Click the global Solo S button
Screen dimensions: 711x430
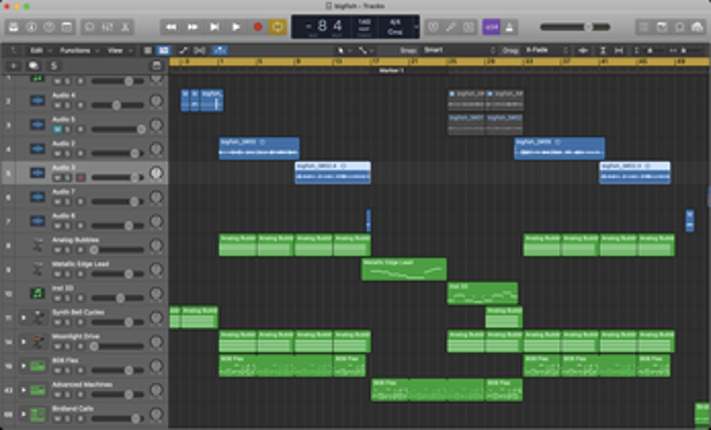53,65
